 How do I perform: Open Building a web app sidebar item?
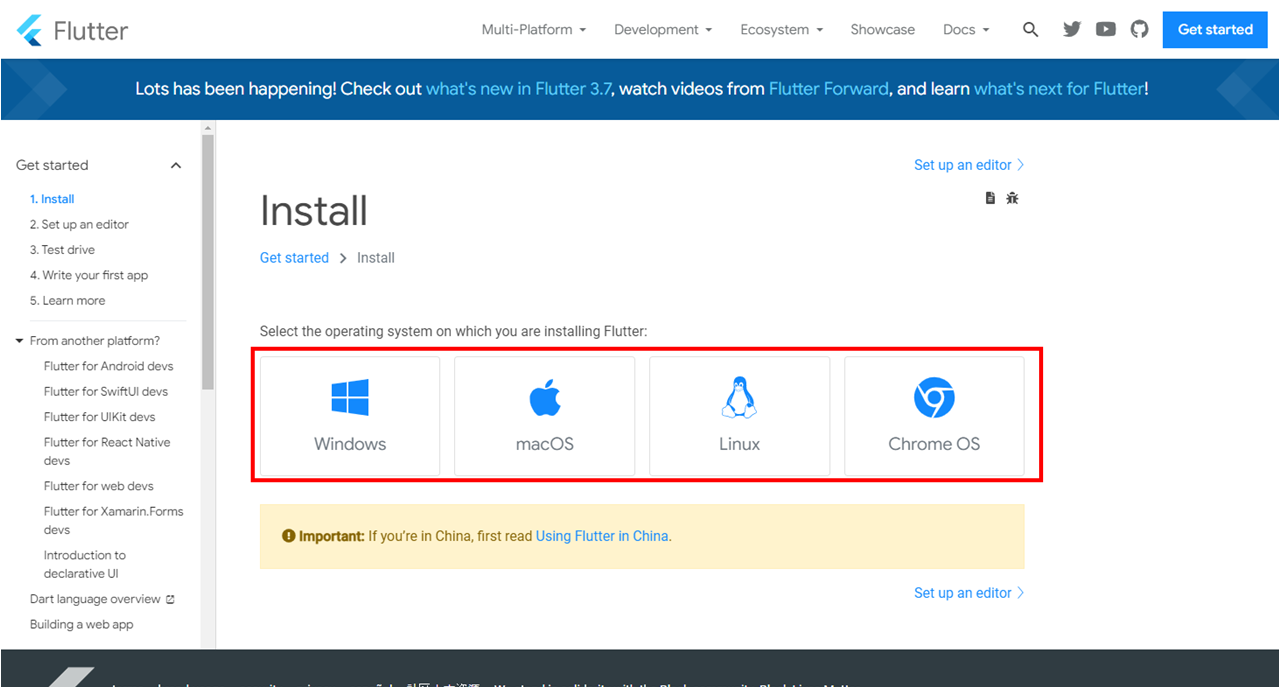click(81, 625)
